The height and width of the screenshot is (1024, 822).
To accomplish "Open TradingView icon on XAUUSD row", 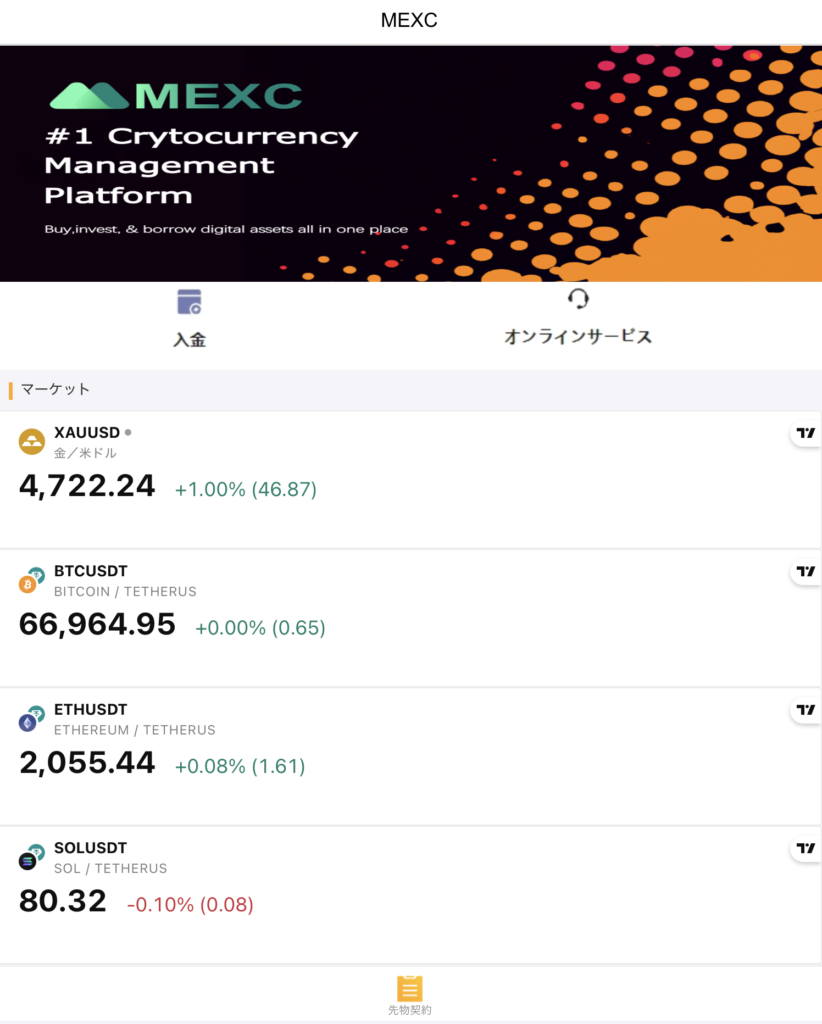I will tap(806, 433).
